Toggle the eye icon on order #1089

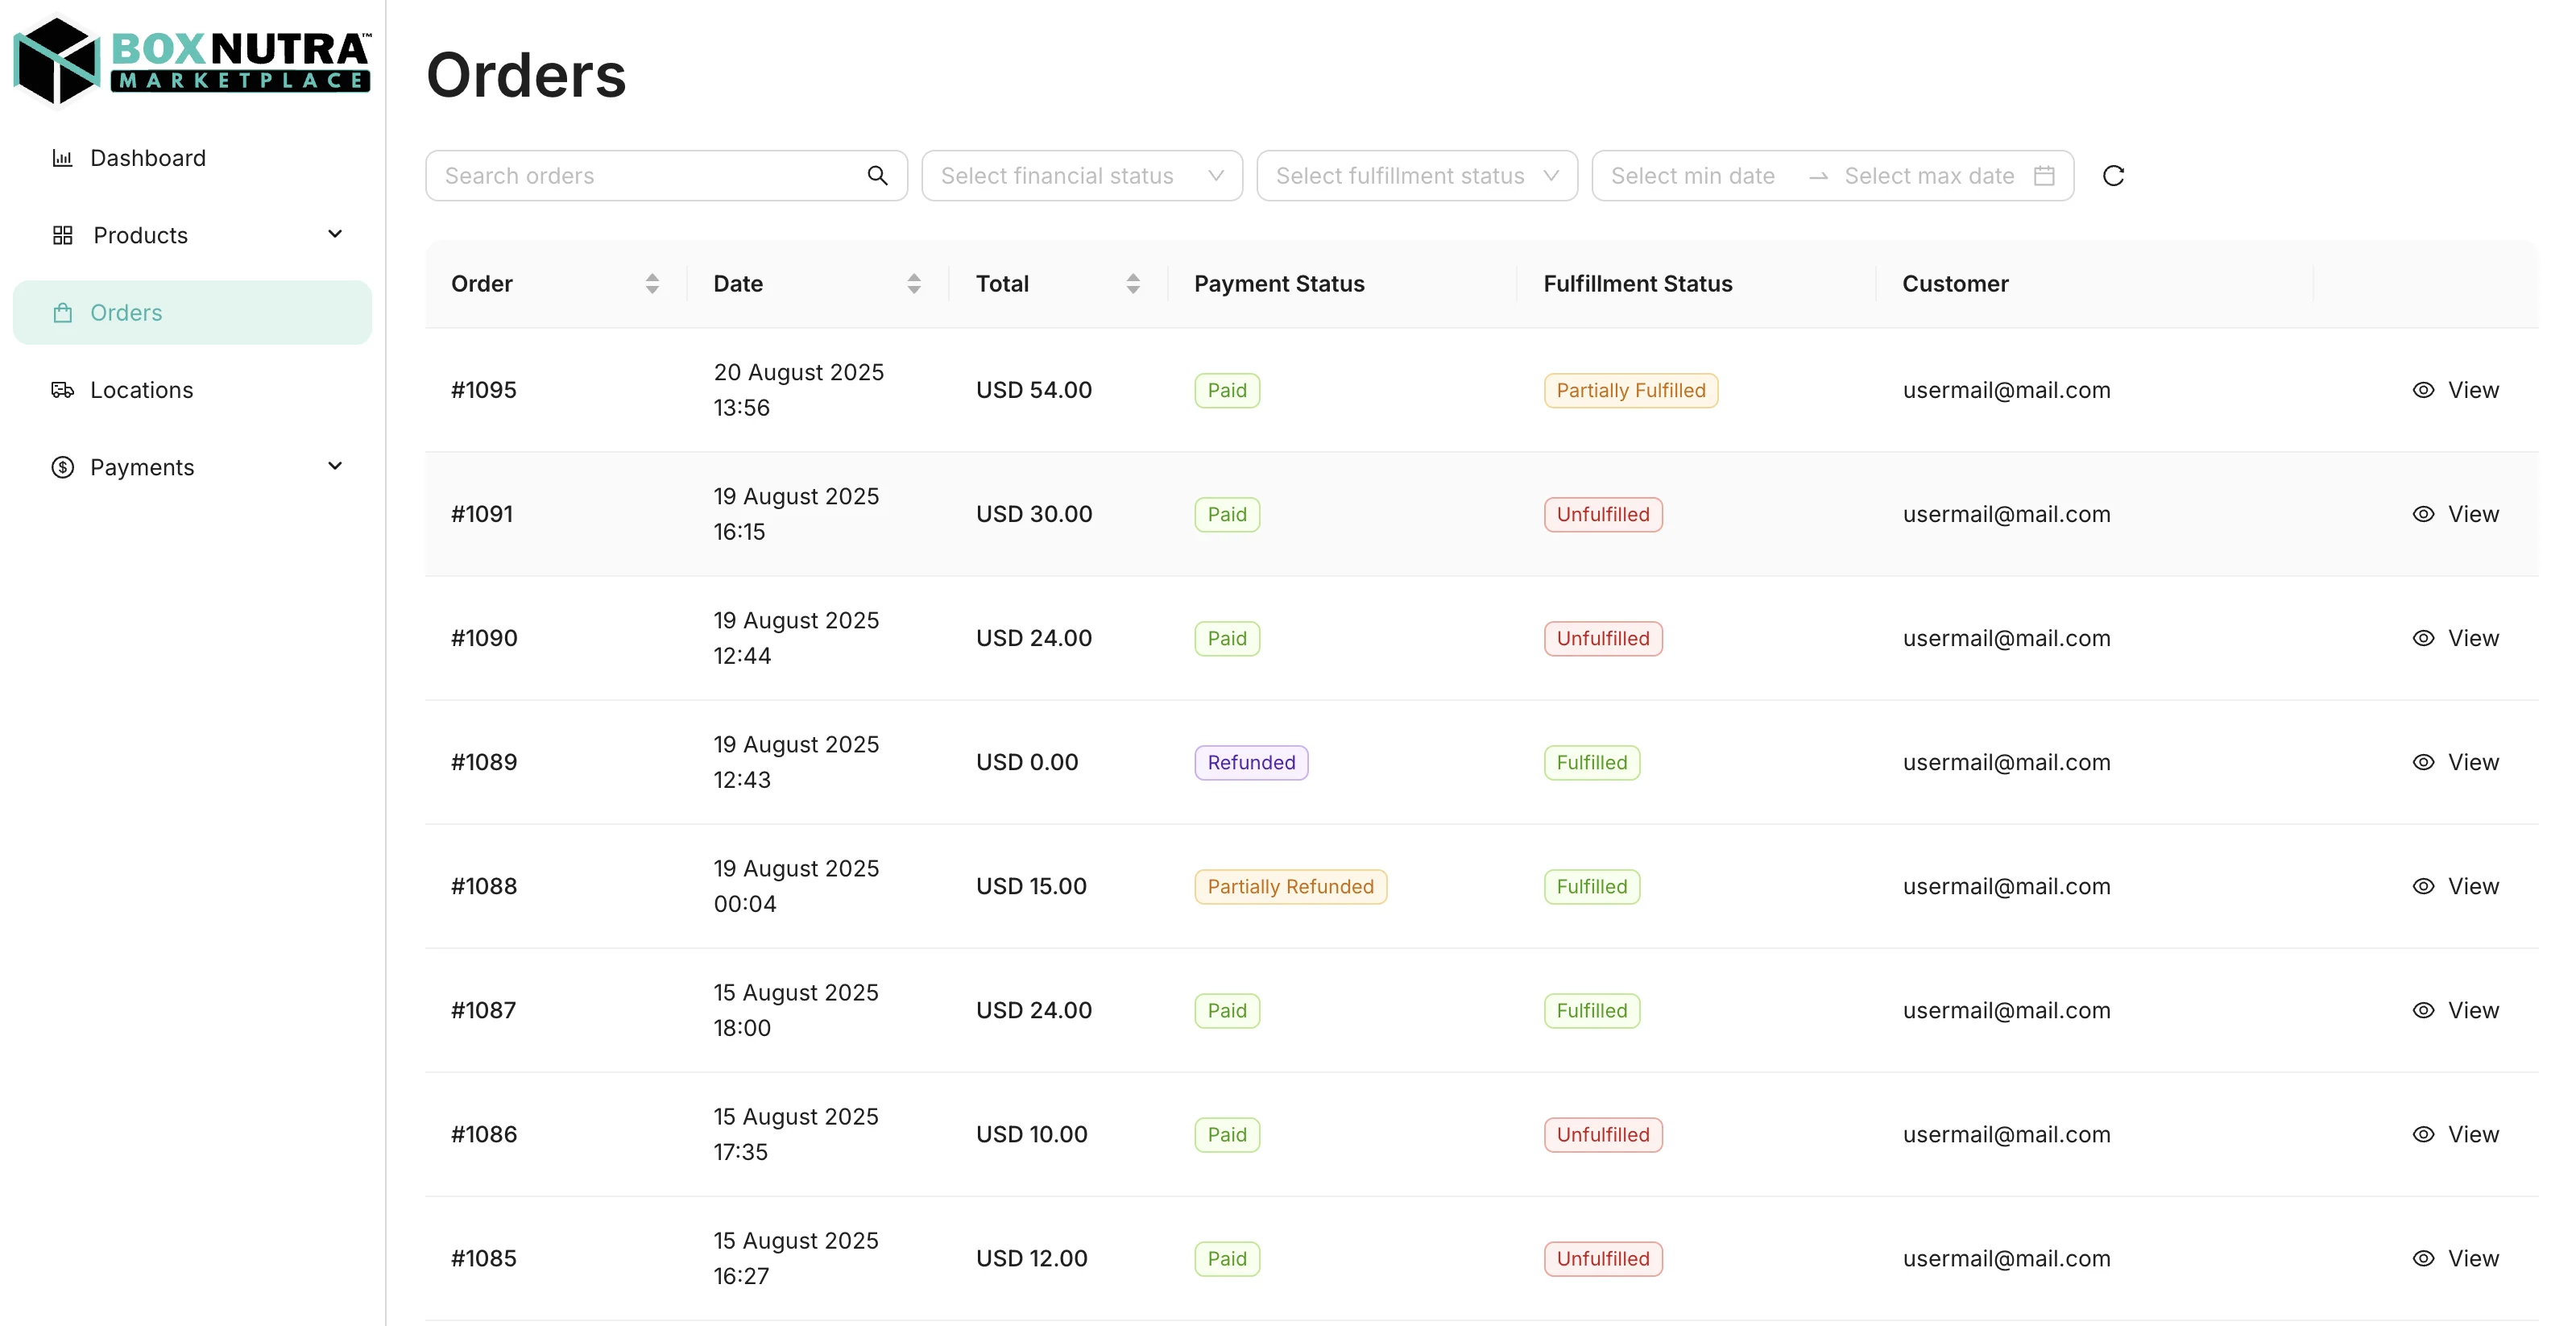[x=2423, y=761]
